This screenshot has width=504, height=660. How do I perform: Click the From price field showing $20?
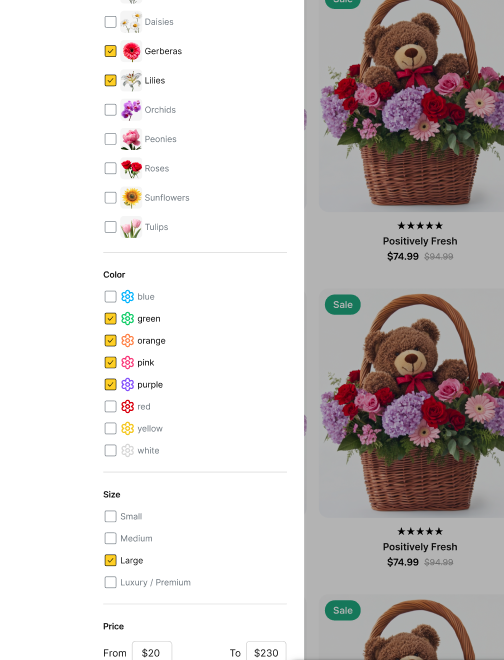[x=152, y=652]
